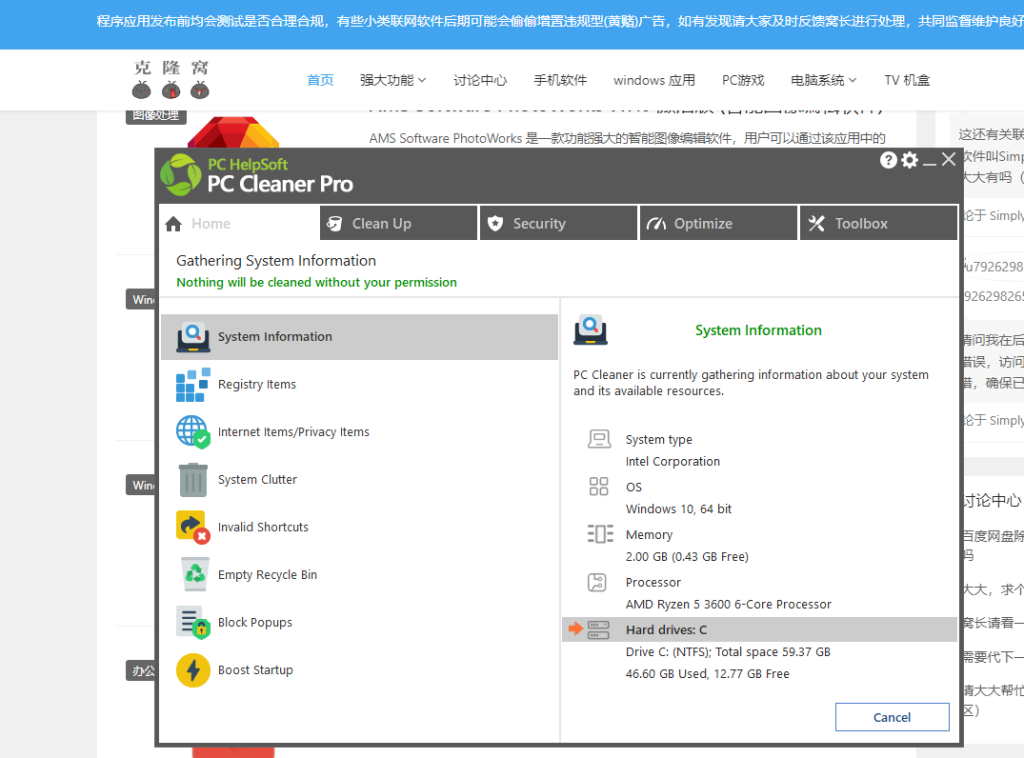Image resolution: width=1024 pixels, height=758 pixels.
Task: Open the settings gear in PC Cleaner
Action: tap(909, 160)
